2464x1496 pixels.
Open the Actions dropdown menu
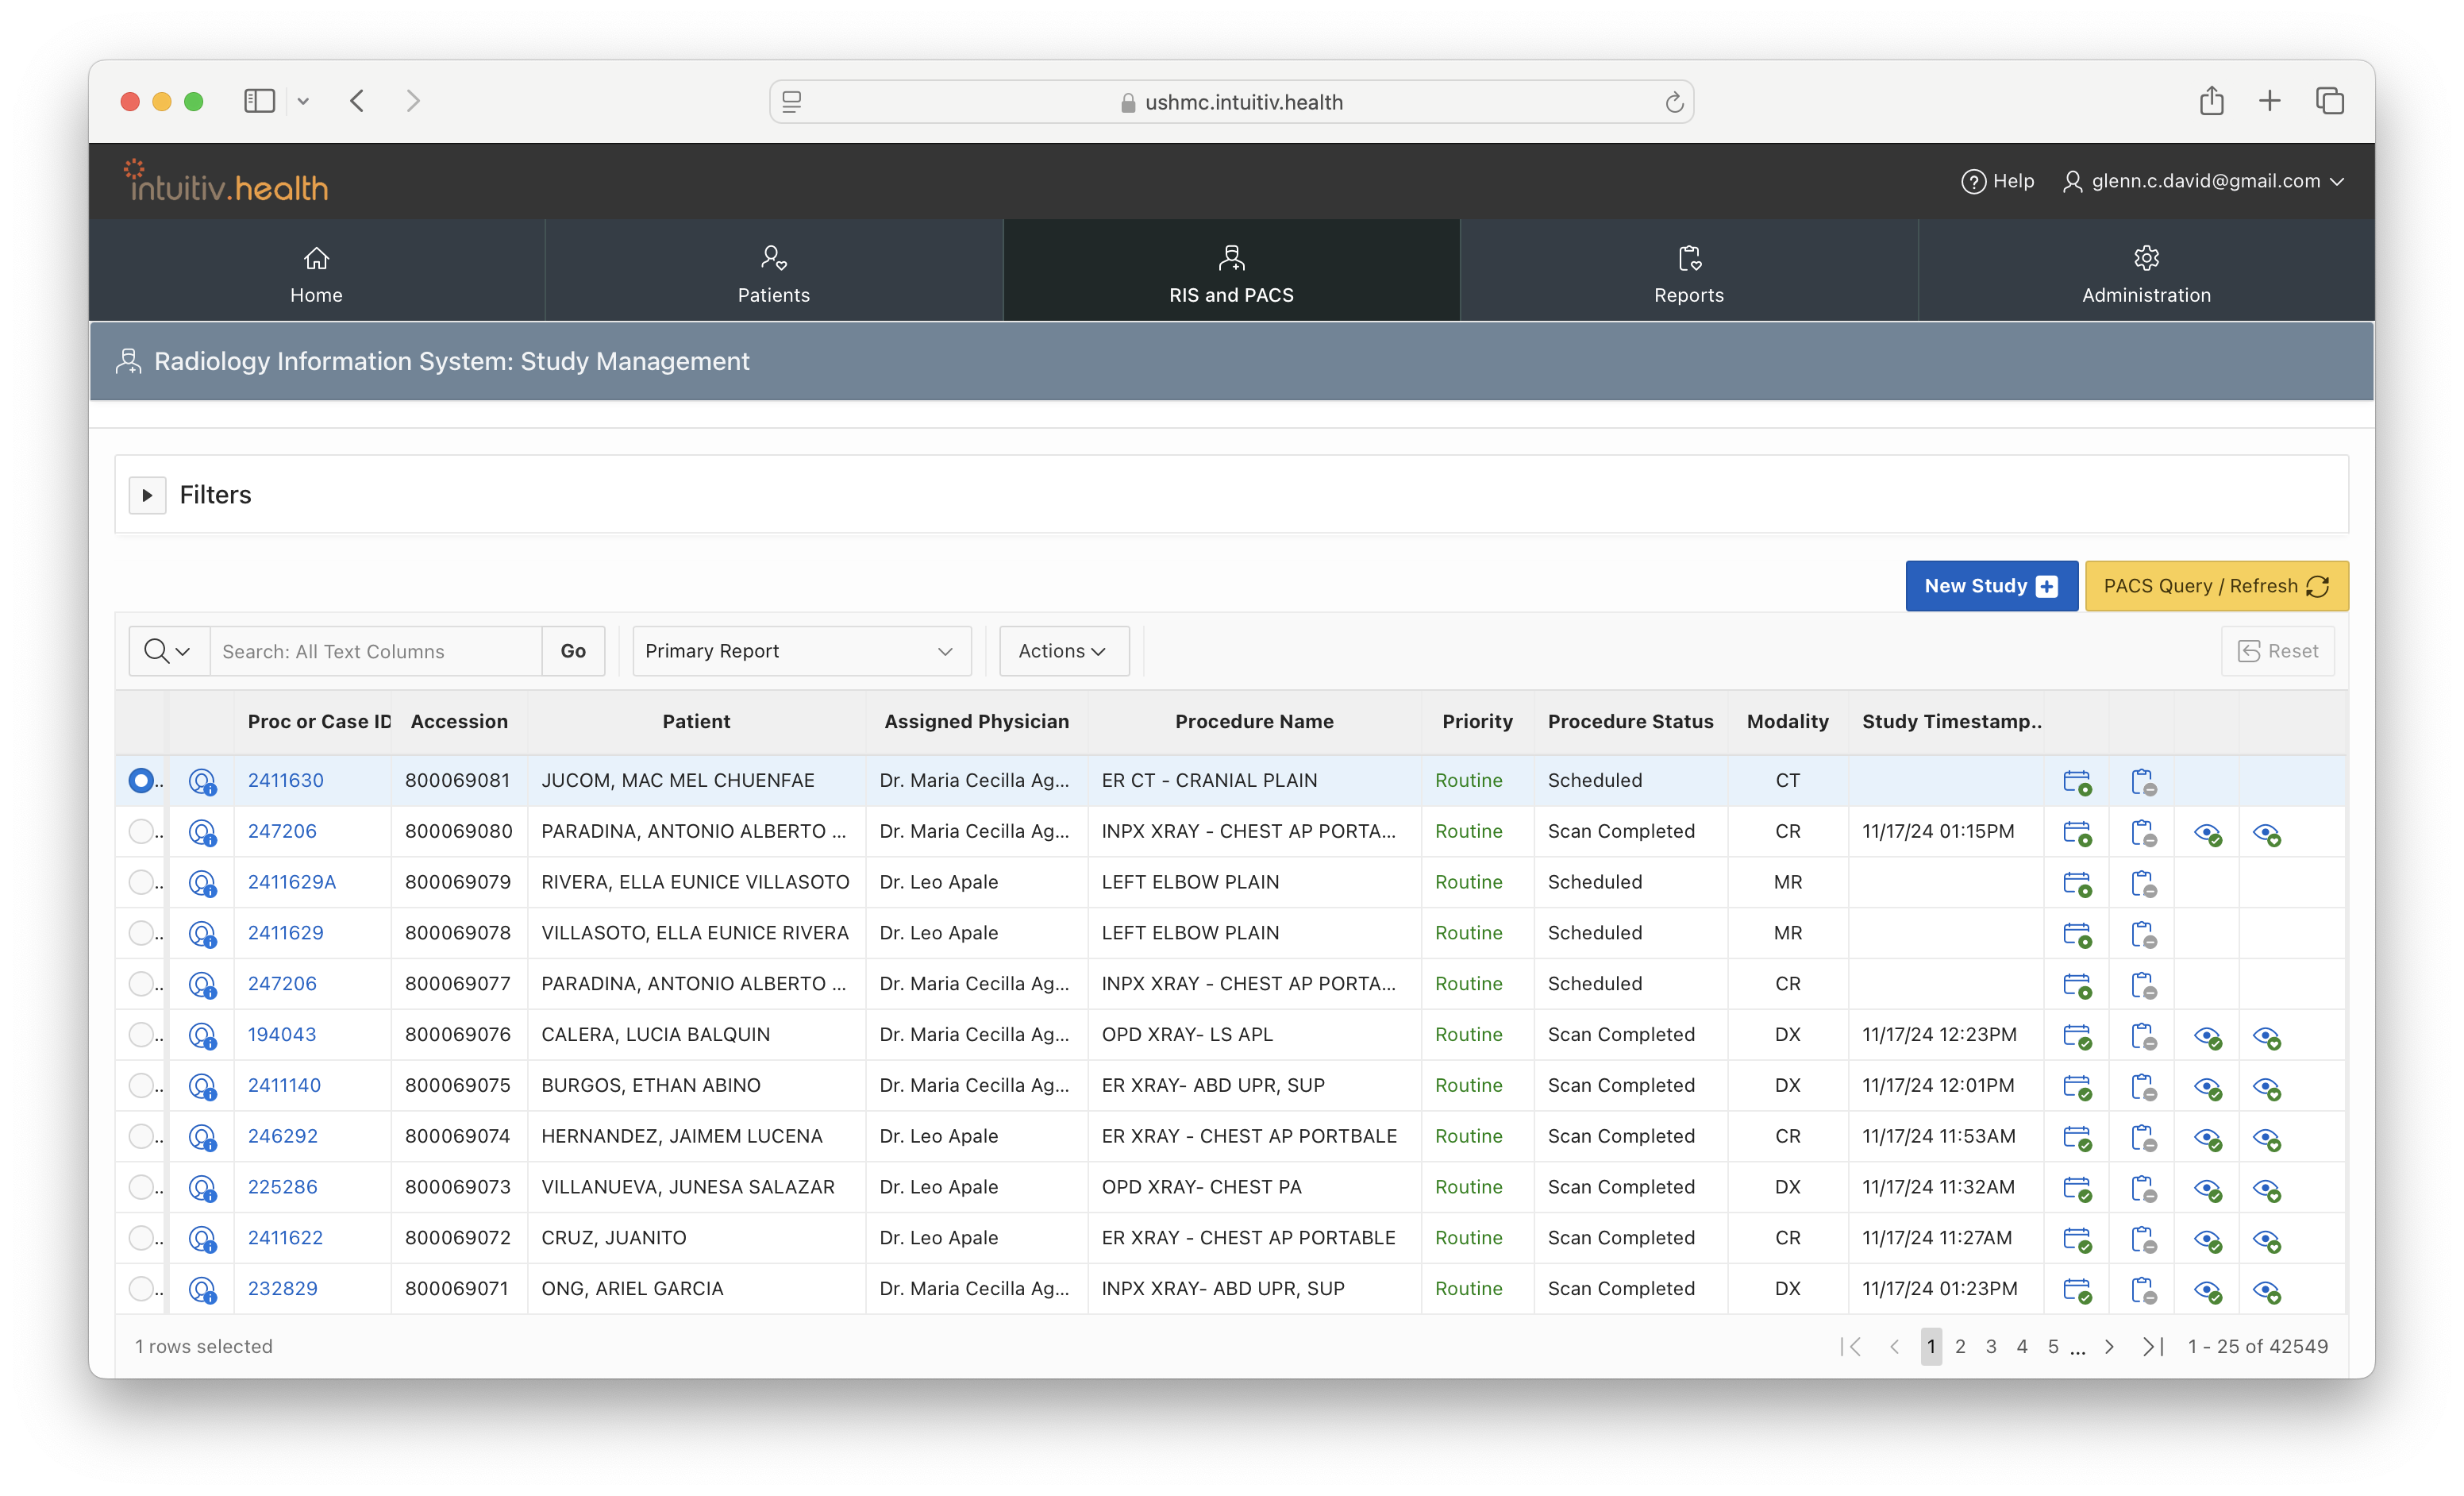[1063, 651]
